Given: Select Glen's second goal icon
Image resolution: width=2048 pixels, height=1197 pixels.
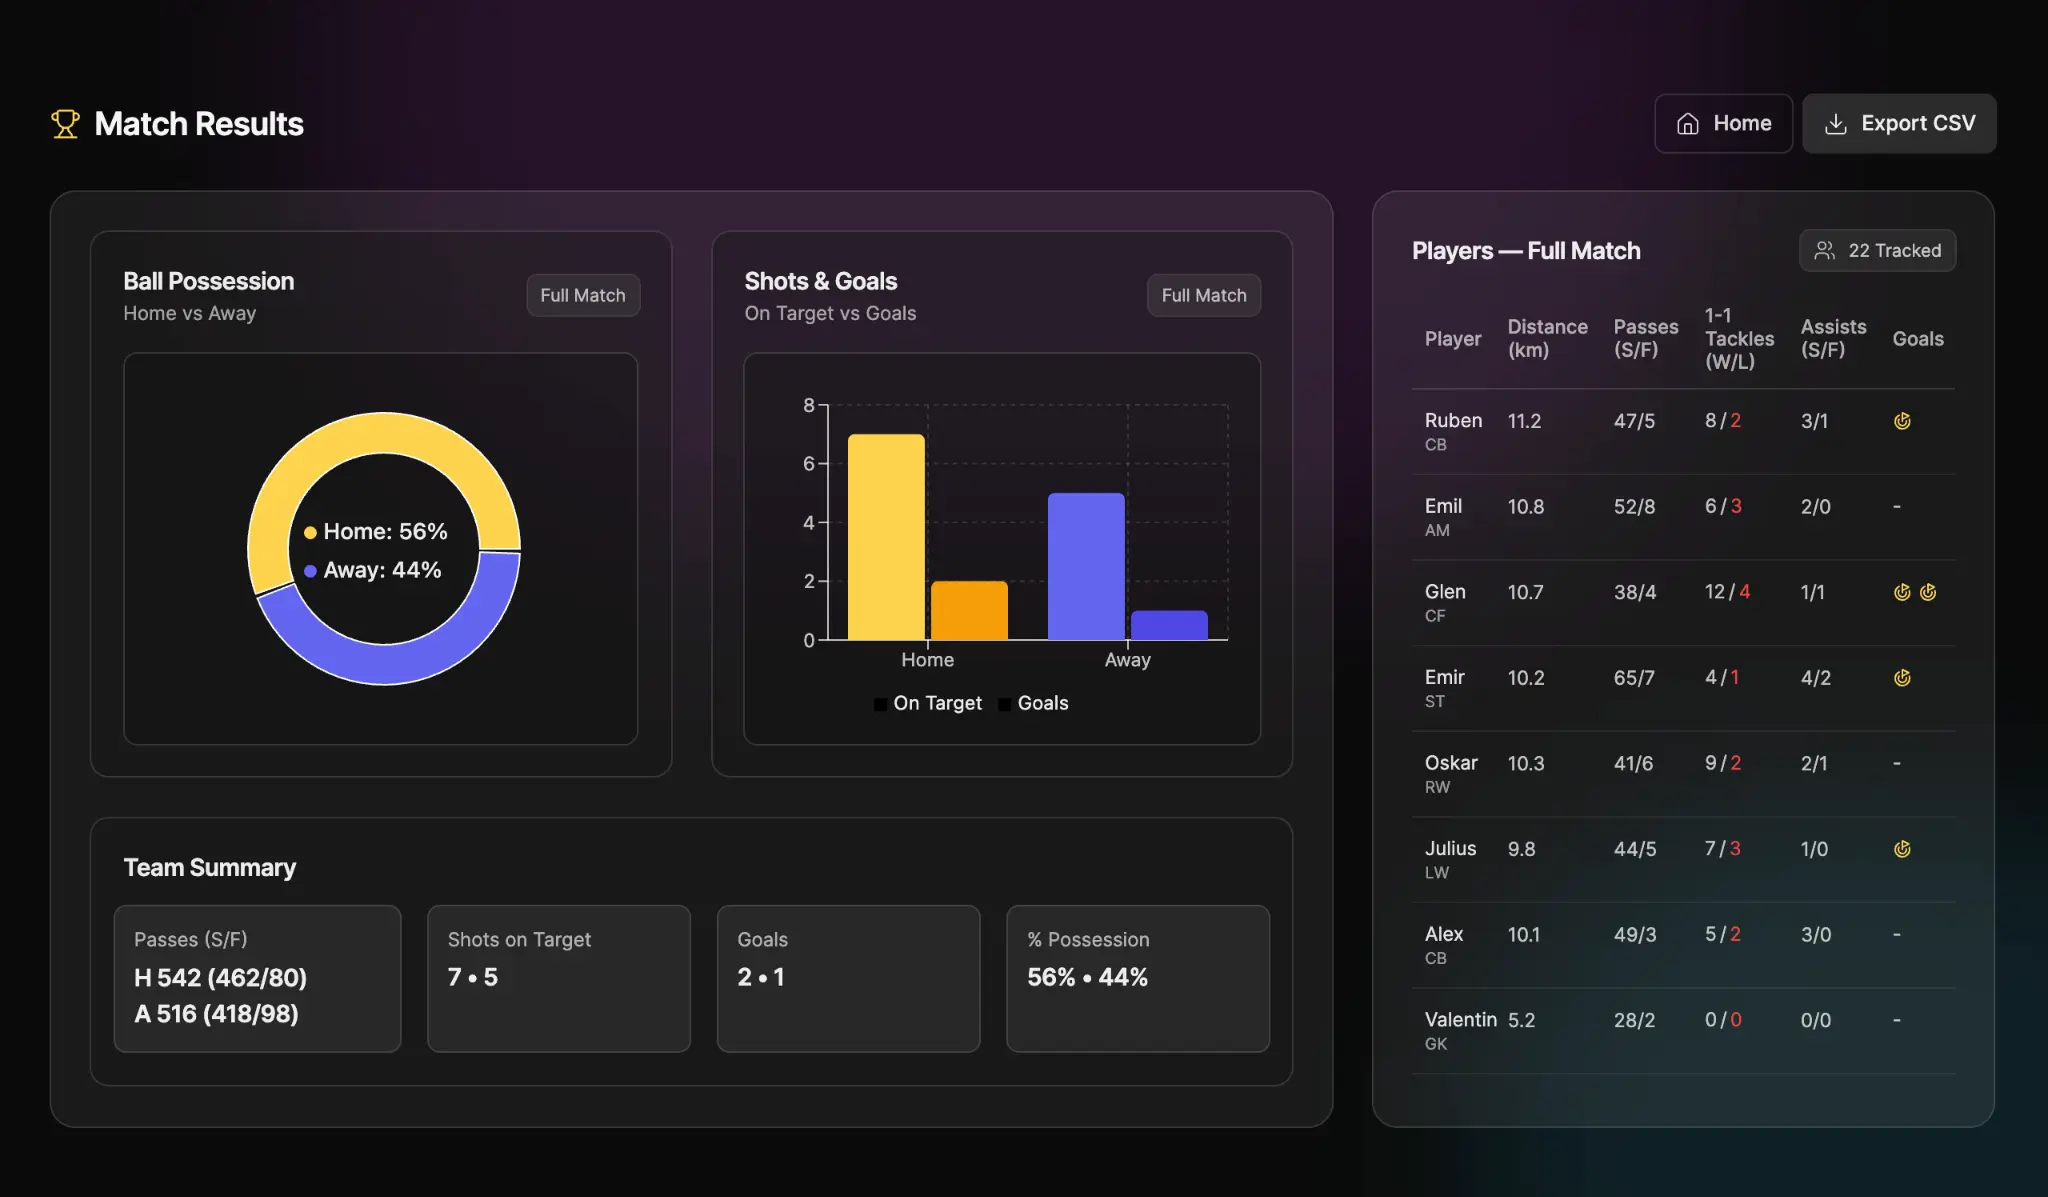Looking at the screenshot, I should (x=1928, y=592).
